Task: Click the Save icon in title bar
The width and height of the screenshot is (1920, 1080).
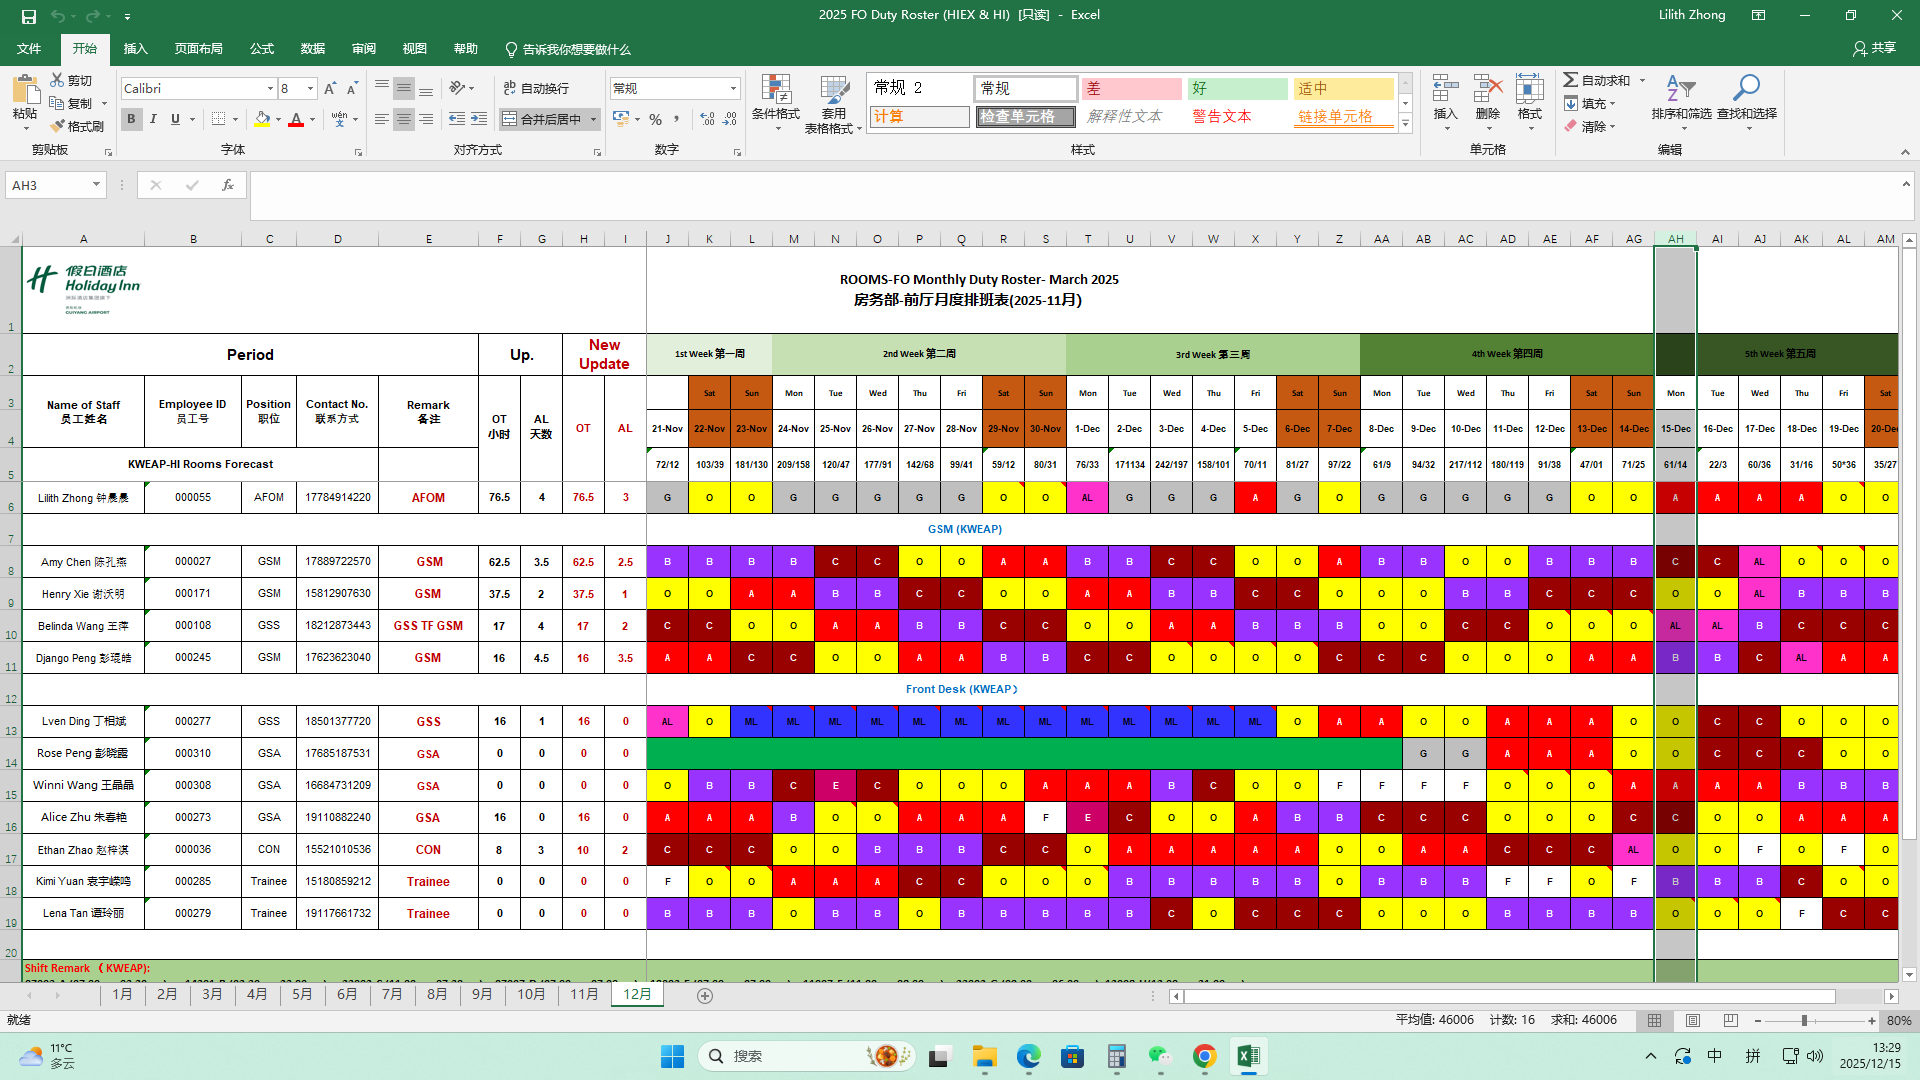Action: click(28, 16)
